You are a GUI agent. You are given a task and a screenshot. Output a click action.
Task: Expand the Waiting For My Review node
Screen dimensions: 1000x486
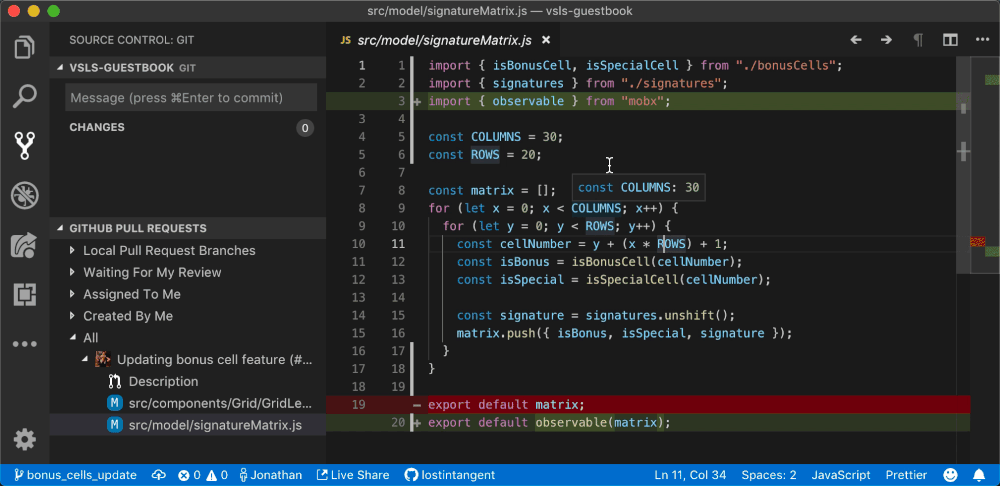click(152, 272)
